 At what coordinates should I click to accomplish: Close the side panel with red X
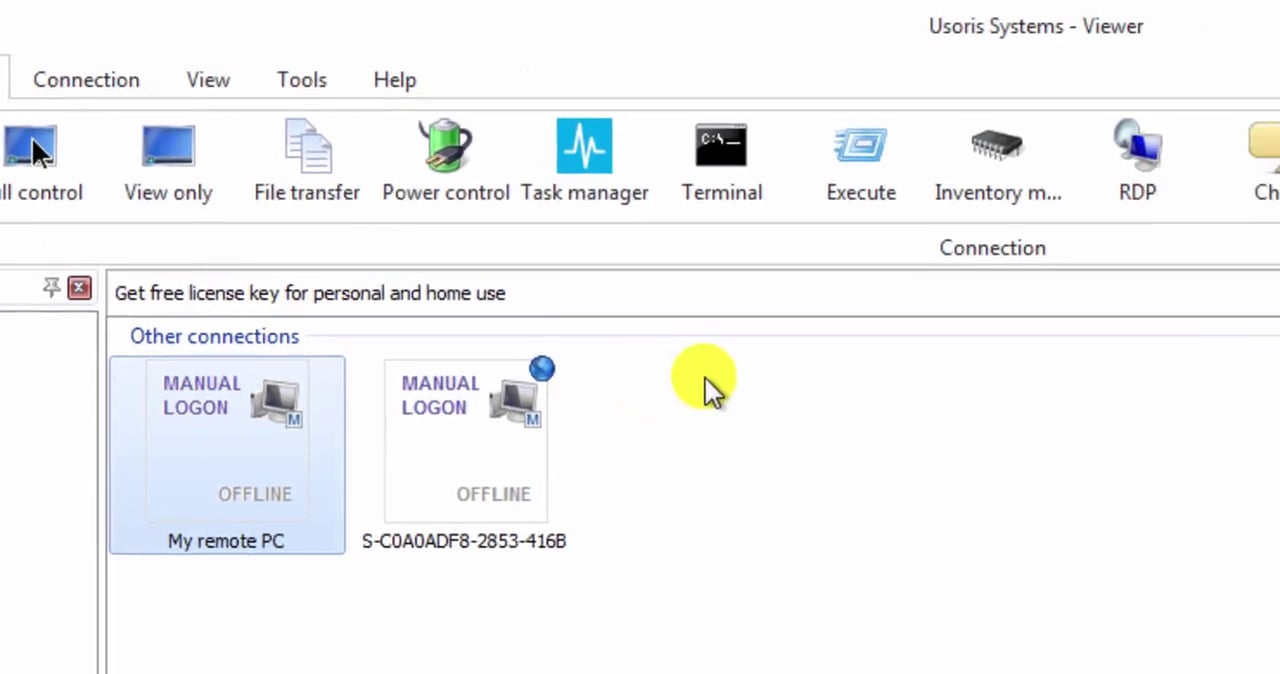point(79,289)
